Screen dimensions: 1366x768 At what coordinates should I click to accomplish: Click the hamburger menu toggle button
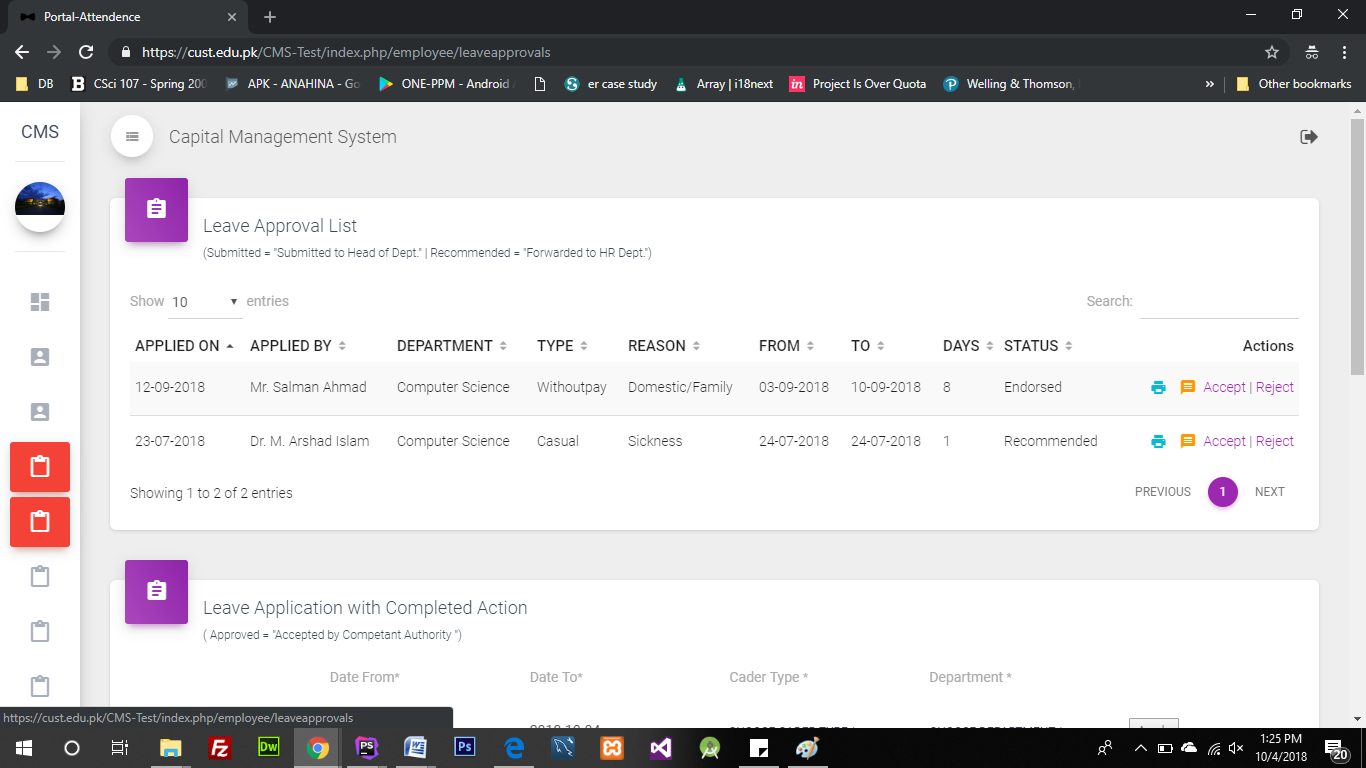click(x=132, y=137)
